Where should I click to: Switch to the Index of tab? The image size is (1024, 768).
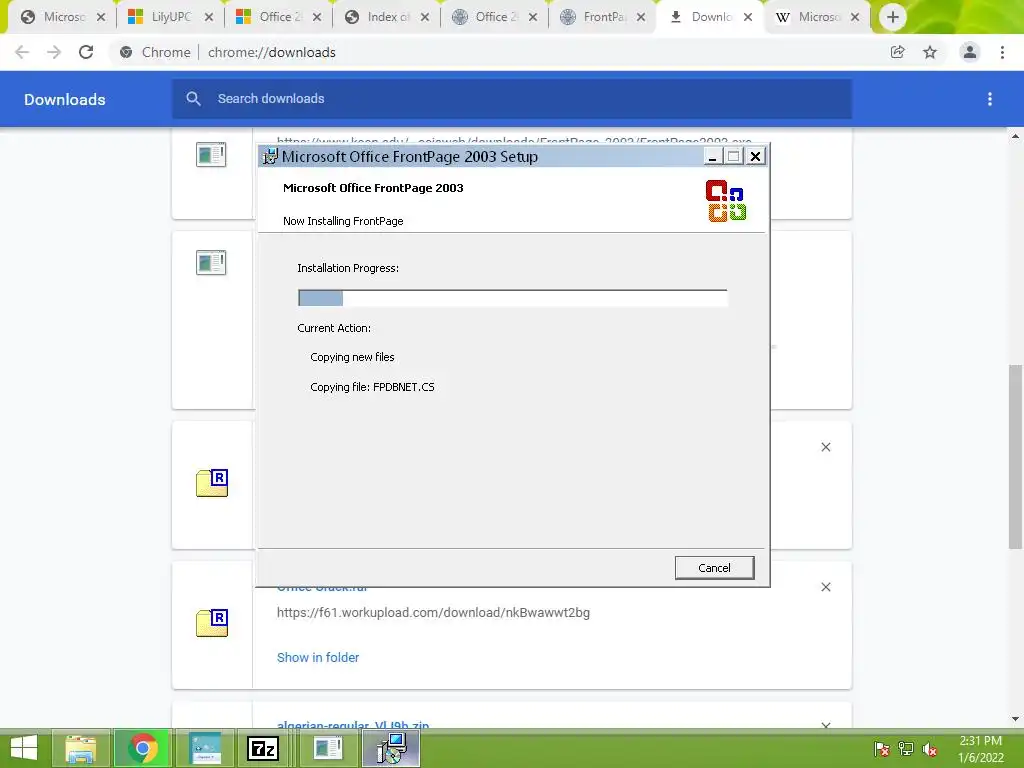388,17
